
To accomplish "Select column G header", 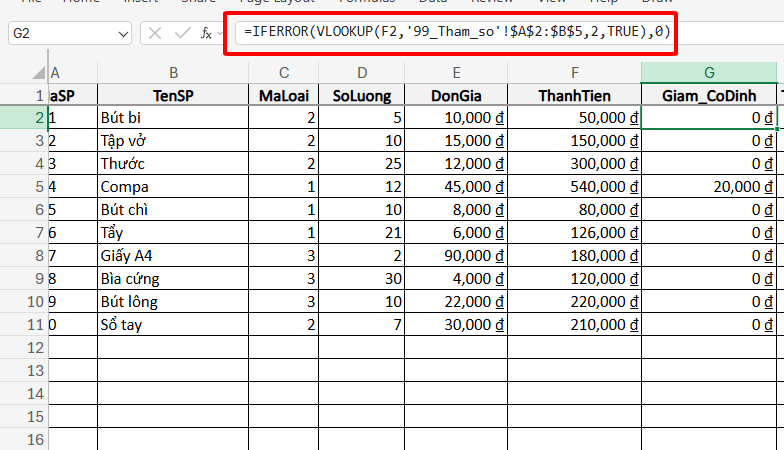I will click(709, 73).
